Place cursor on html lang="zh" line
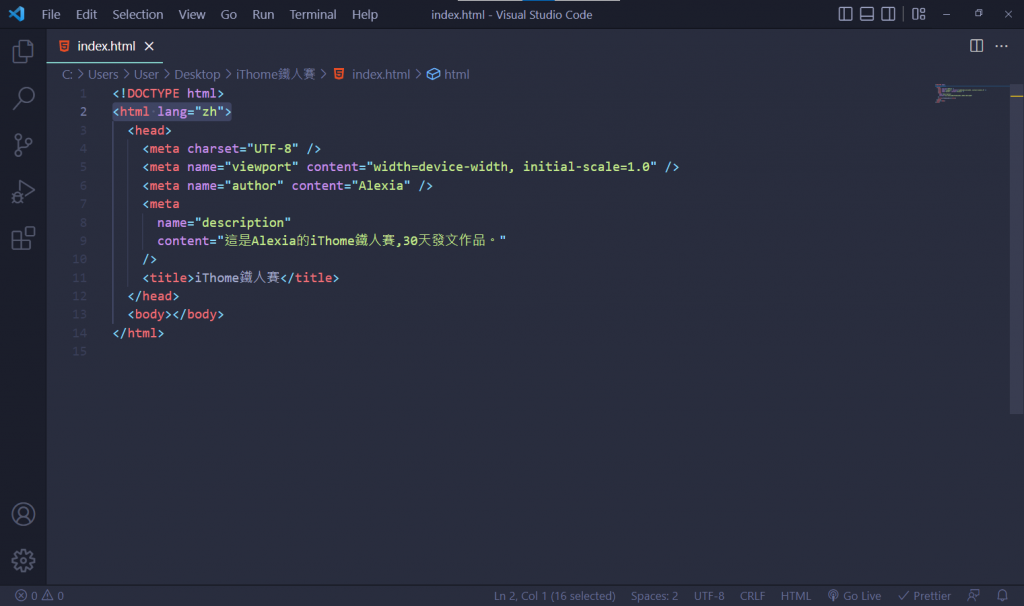The width and height of the screenshot is (1024, 606). click(x=172, y=112)
